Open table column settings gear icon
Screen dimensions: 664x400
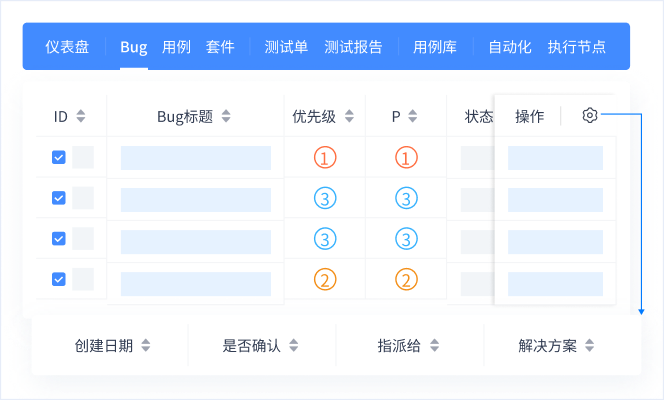click(589, 115)
